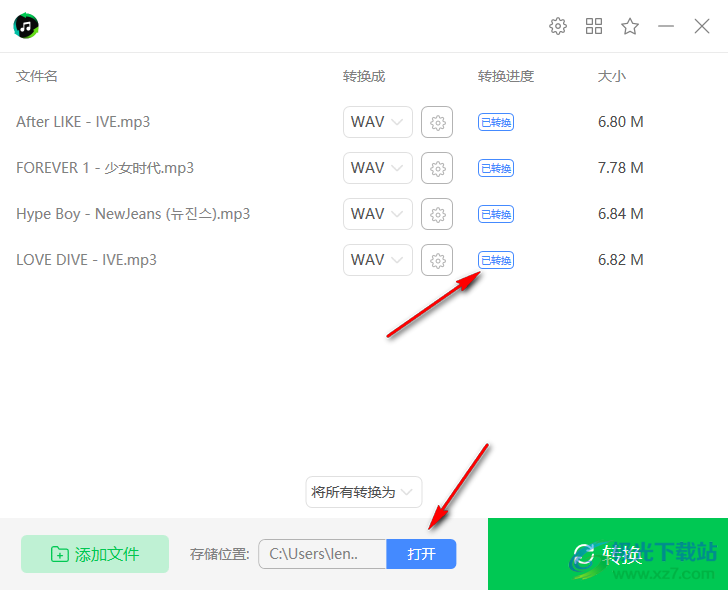Open settings gear for FOREVER 1 row

coord(437,168)
